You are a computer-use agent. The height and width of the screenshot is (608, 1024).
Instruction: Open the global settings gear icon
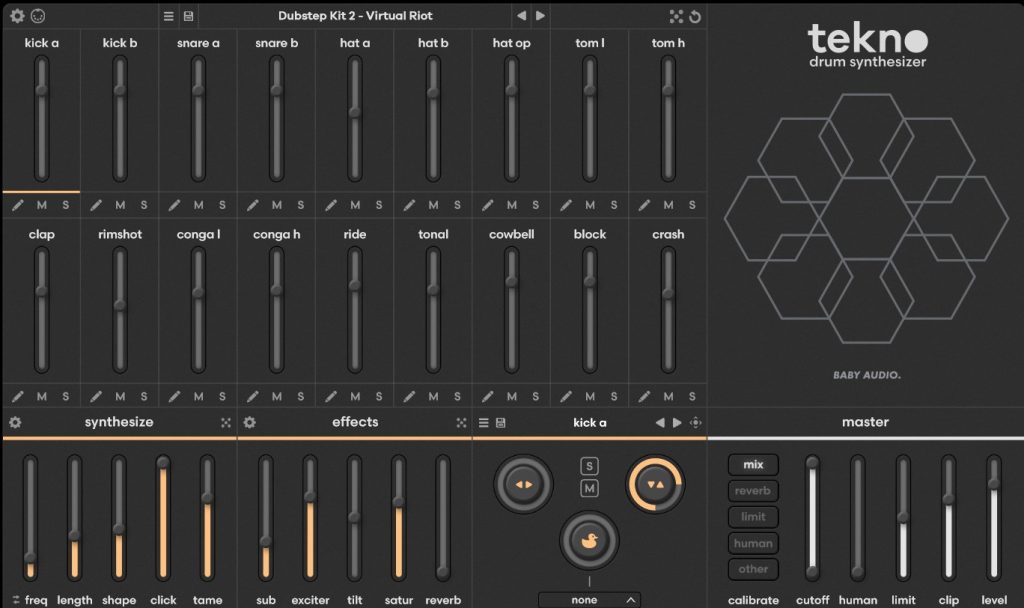pyautogui.click(x=17, y=16)
